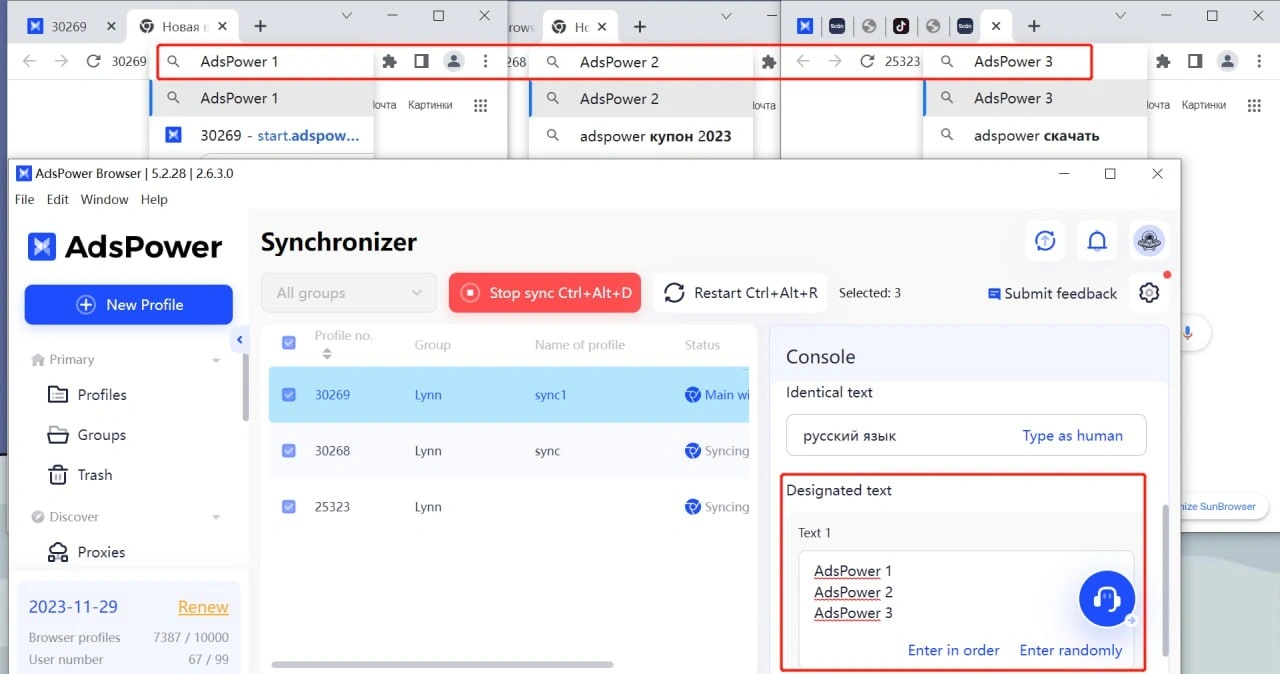Open the File menu

click(x=25, y=199)
